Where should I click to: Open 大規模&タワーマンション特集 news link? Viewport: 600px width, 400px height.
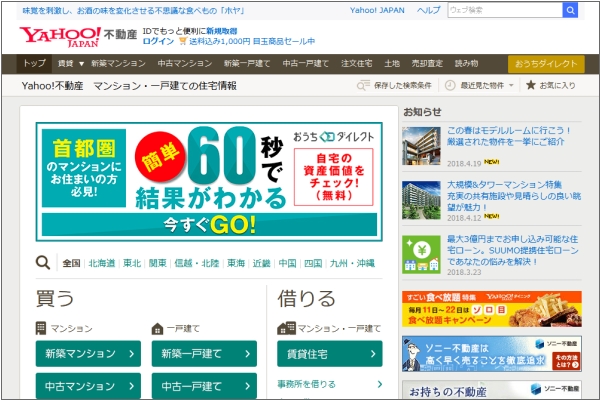click(x=514, y=196)
